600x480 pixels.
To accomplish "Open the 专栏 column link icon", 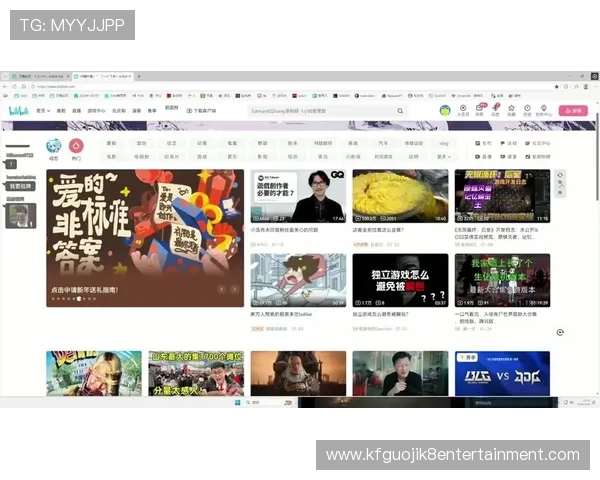I will [x=483, y=143].
